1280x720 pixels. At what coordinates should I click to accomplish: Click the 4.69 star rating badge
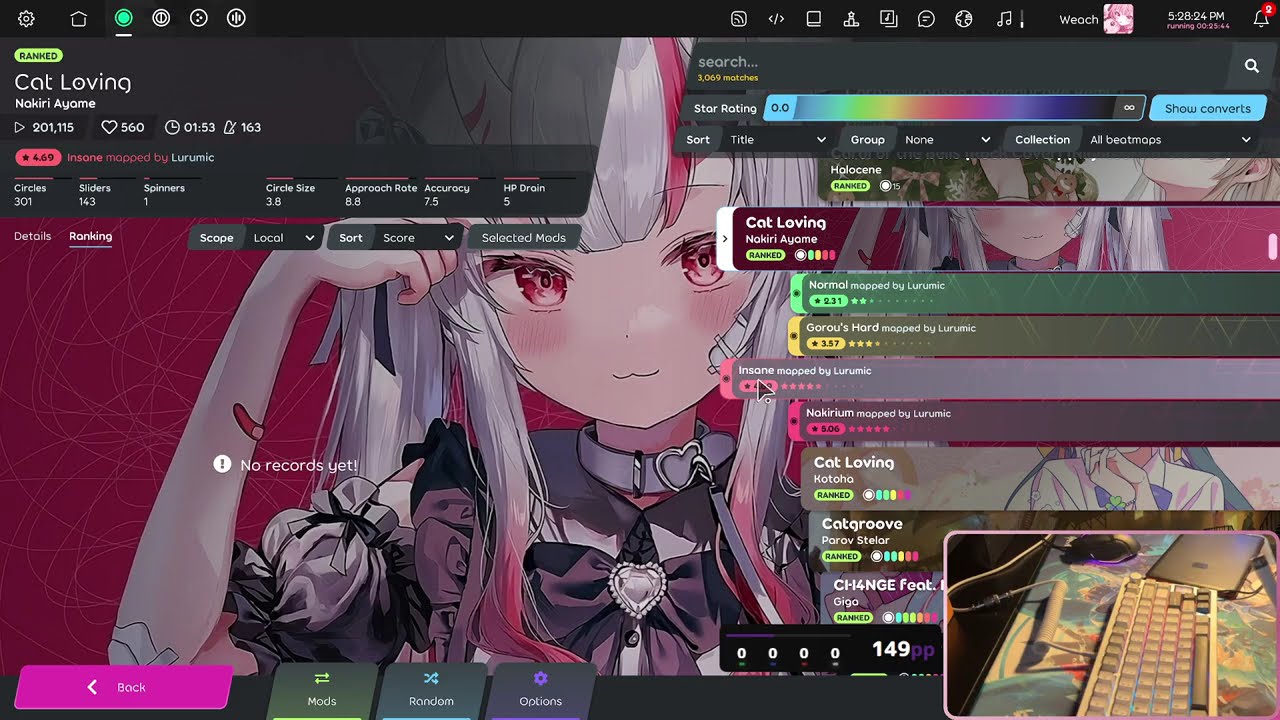[38, 157]
